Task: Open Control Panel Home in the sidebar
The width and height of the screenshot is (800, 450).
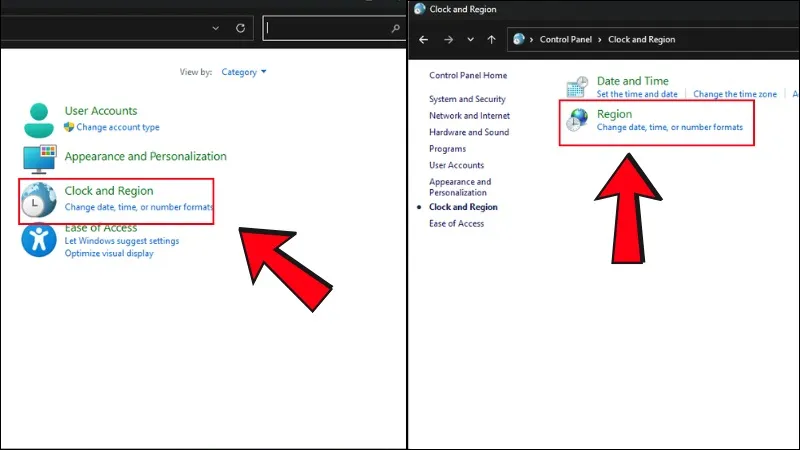Action: (x=467, y=75)
